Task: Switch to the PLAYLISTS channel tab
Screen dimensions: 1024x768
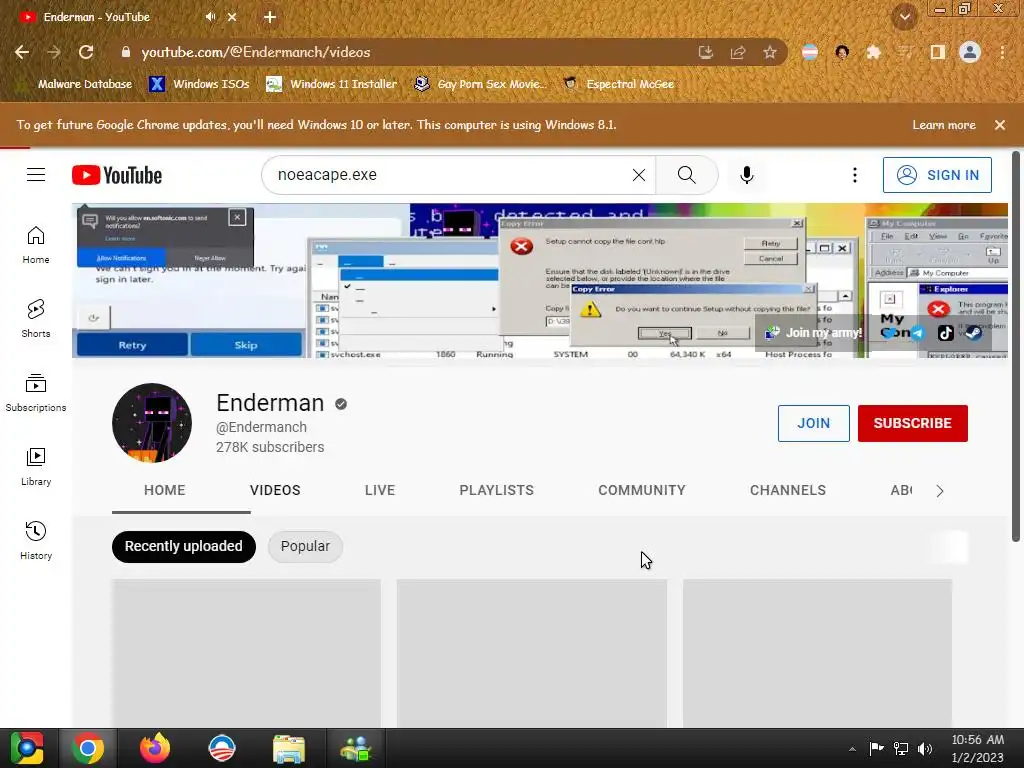Action: pos(496,490)
